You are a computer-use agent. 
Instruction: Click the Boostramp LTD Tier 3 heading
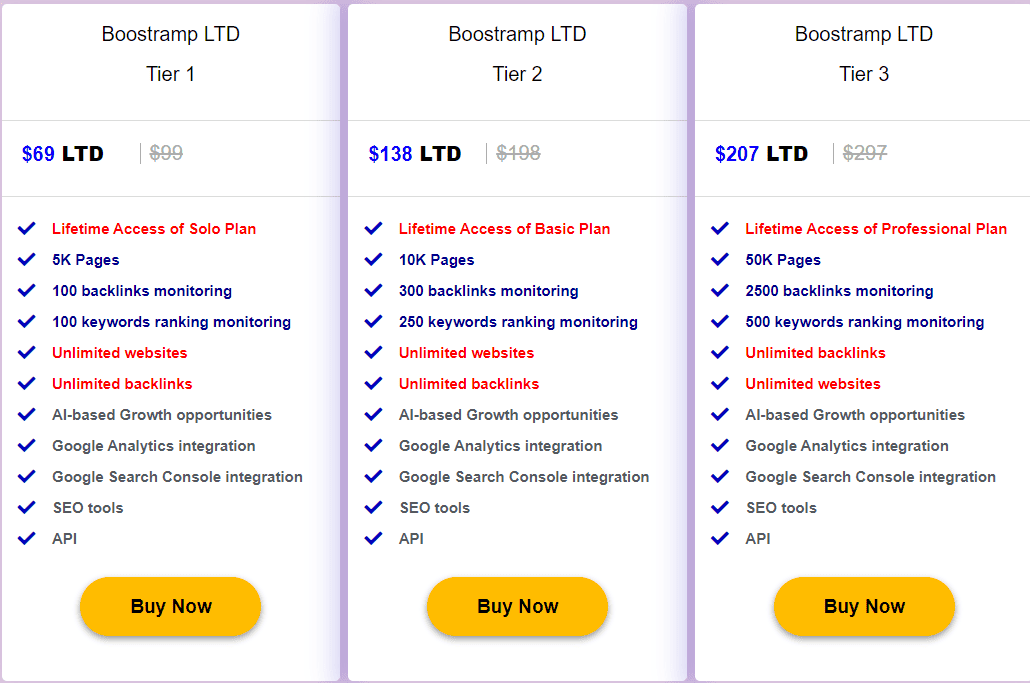click(863, 53)
